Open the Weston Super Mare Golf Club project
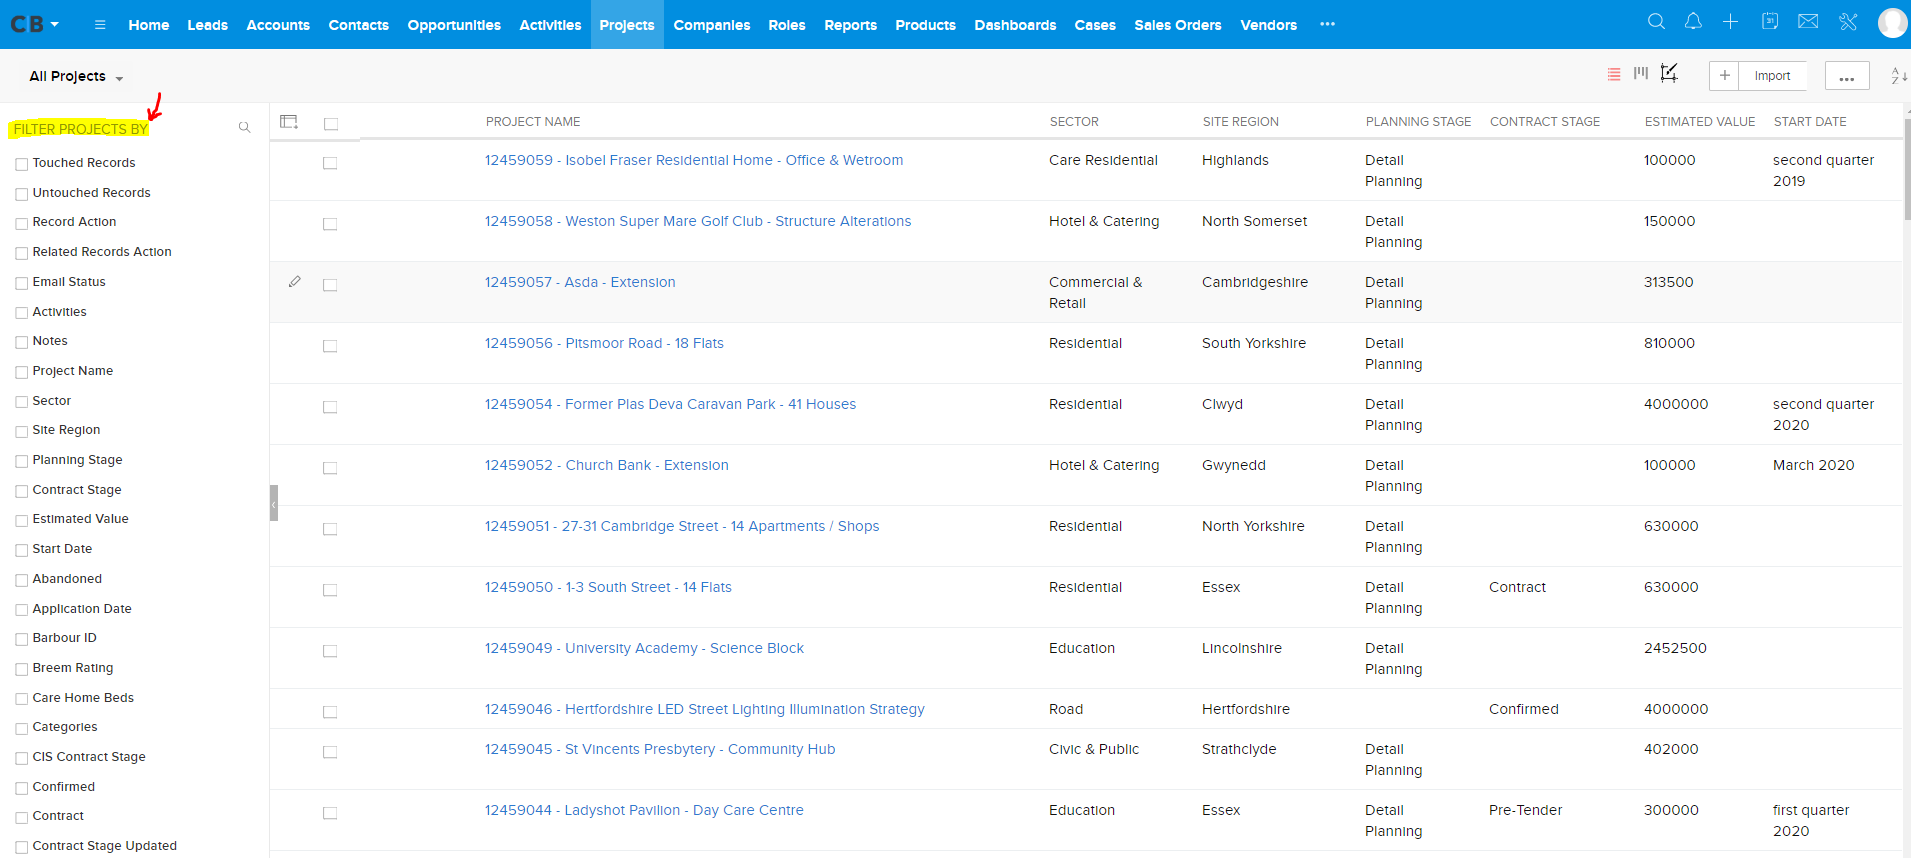The image size is (1911, 858). [x=698, y=221]
